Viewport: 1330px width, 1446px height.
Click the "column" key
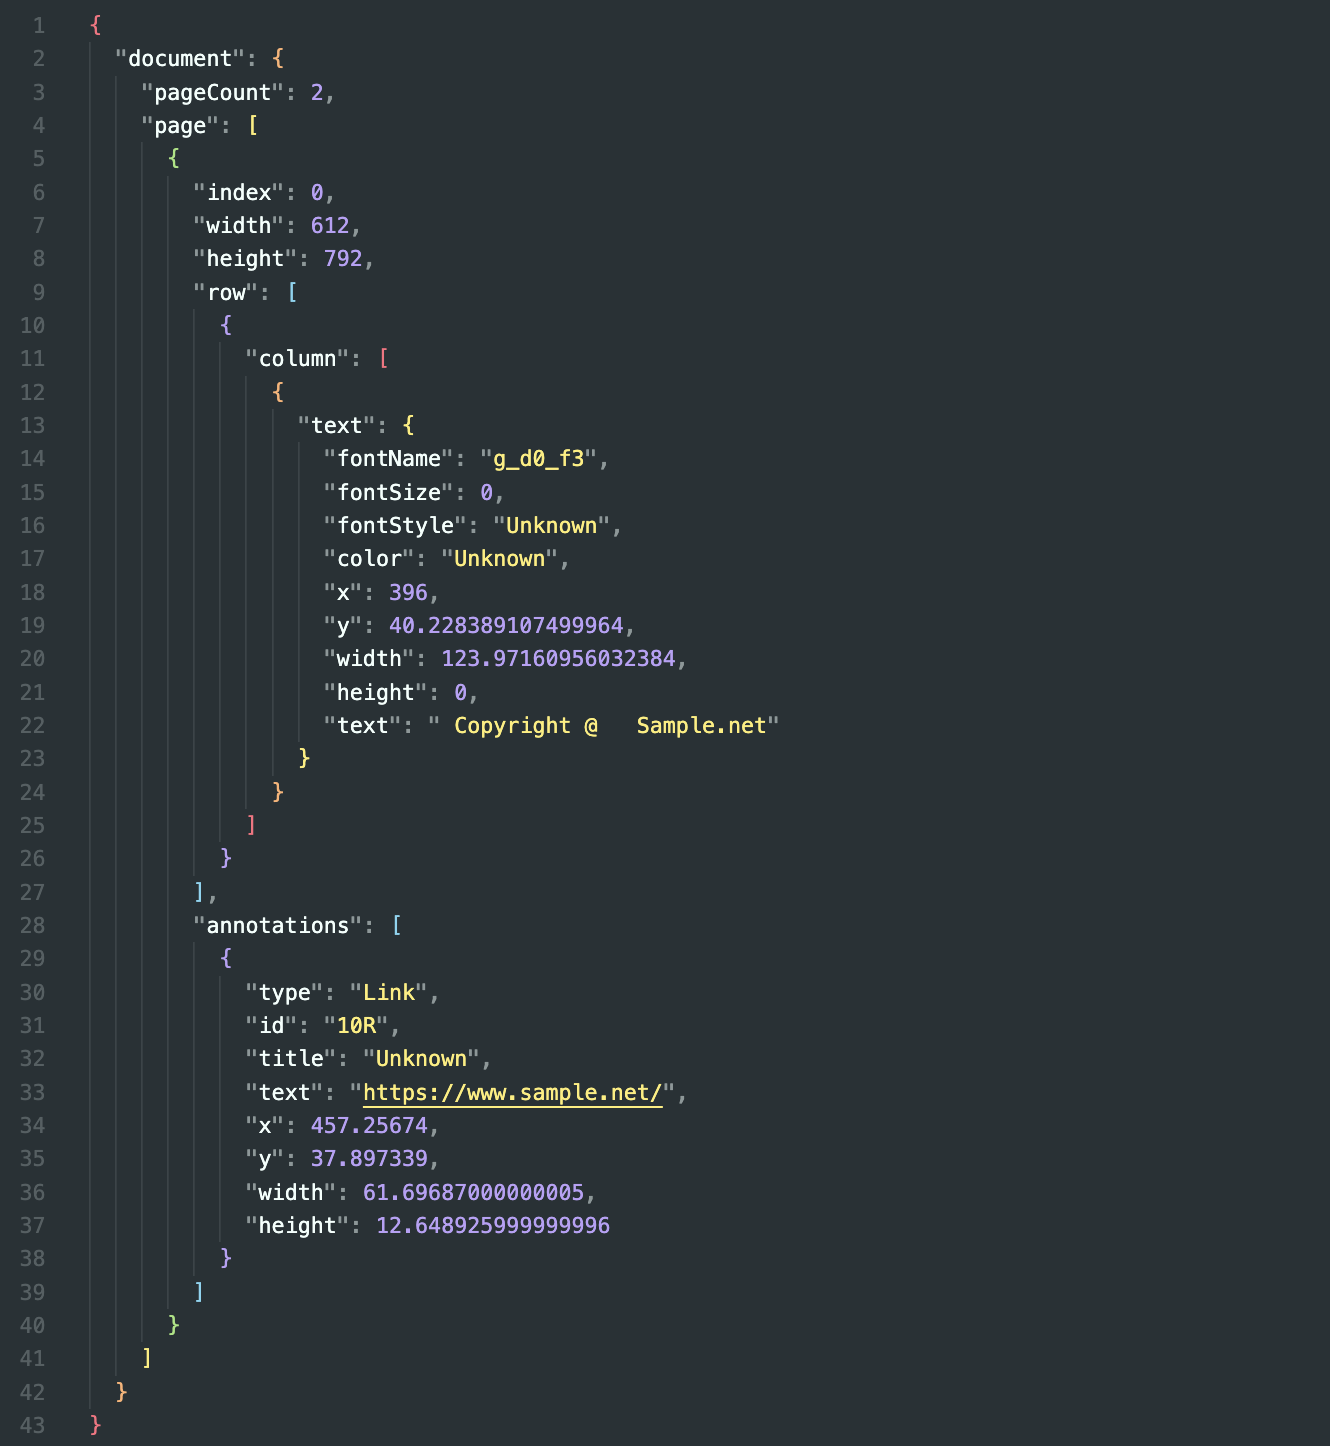[x=298, y=358]
